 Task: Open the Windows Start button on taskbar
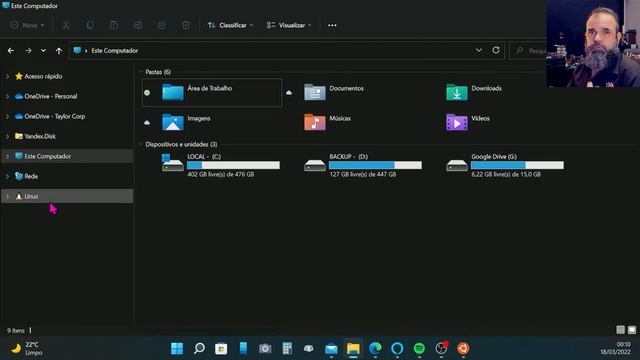[x=177, y=349]
